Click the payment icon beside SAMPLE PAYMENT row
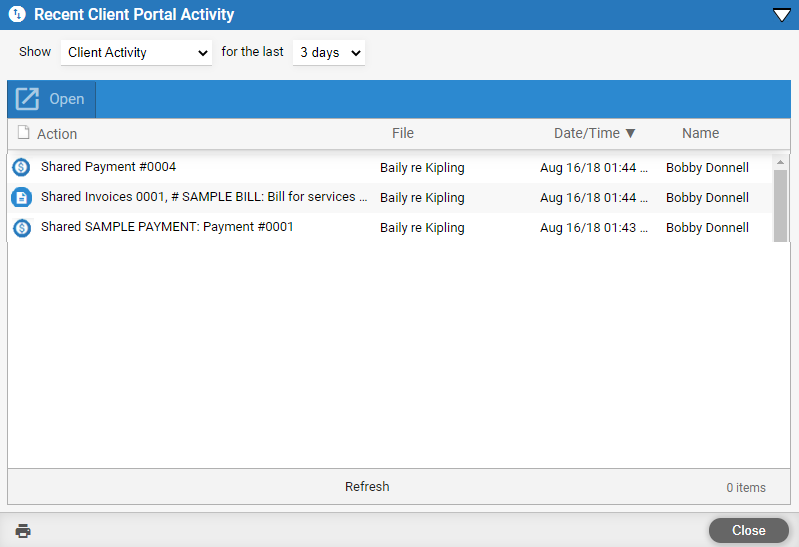Image resolution: width=799 pixels, height=547 pixels. coord(21,228)
